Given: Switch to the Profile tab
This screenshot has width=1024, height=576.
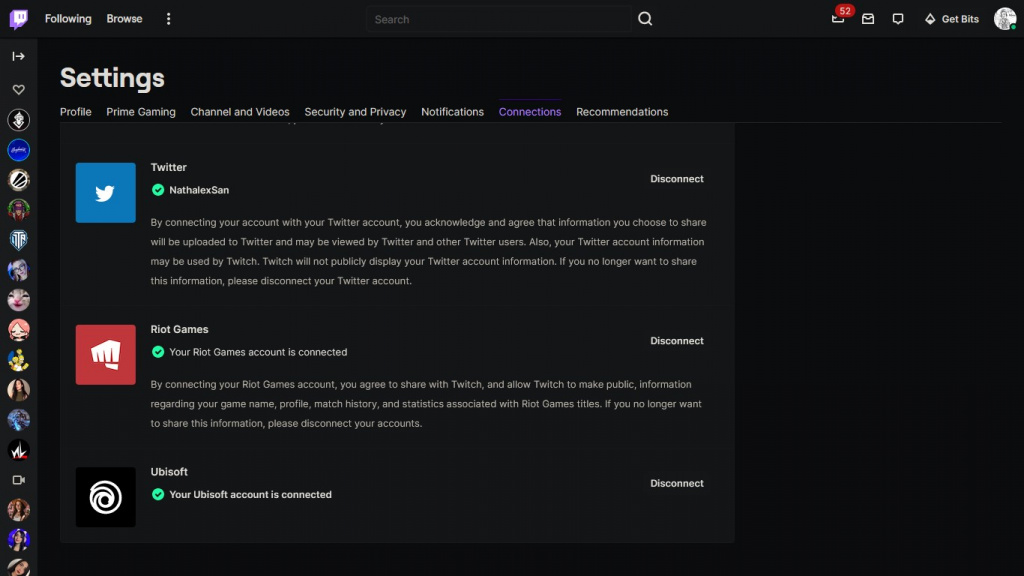Looking at the screenshot, I should (x=76, y=112).
